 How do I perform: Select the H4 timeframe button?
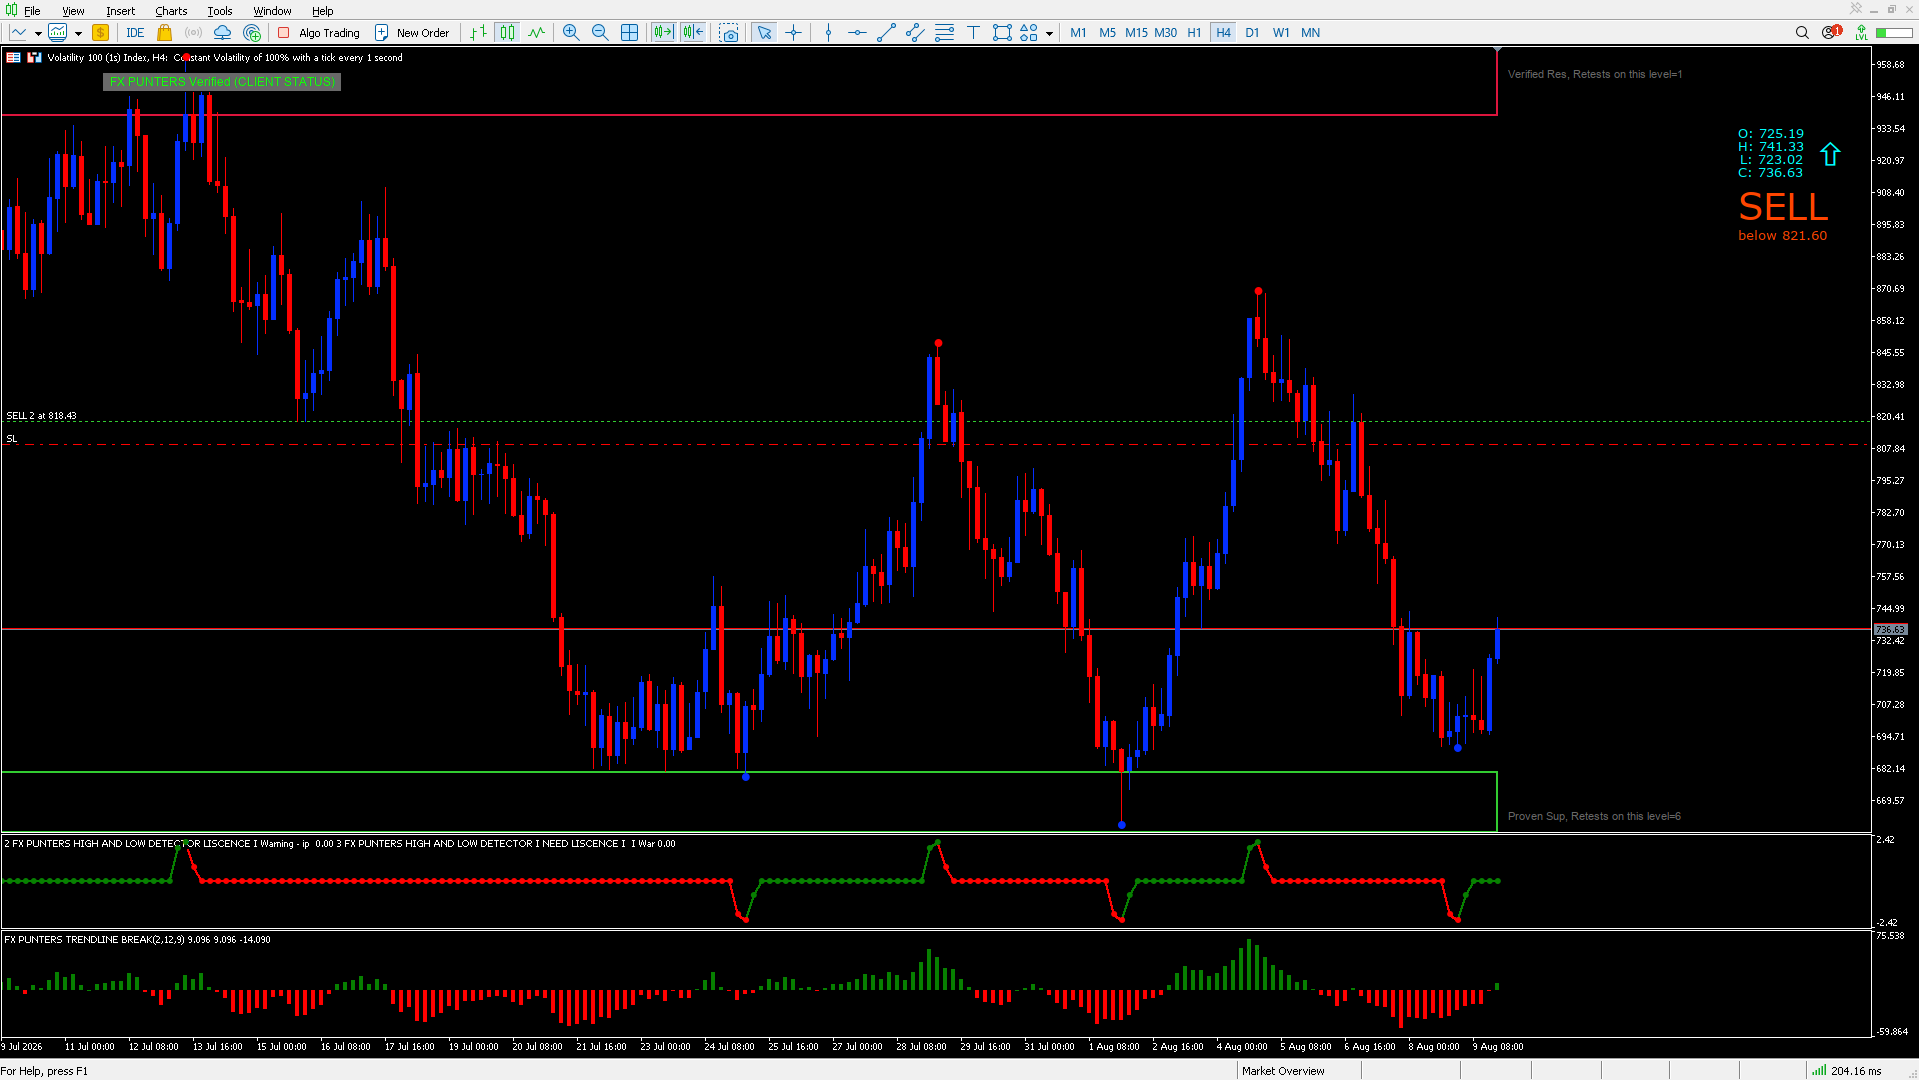tap(1223, 33)
